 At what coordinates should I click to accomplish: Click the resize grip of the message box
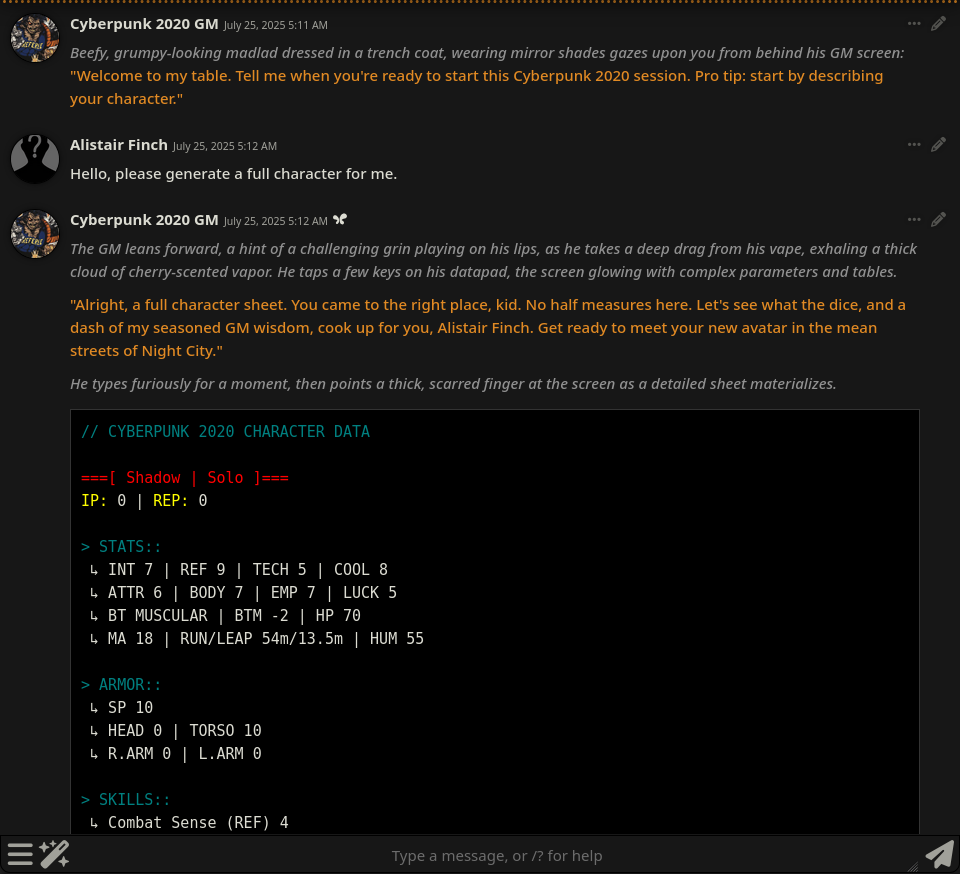(912, 866)
